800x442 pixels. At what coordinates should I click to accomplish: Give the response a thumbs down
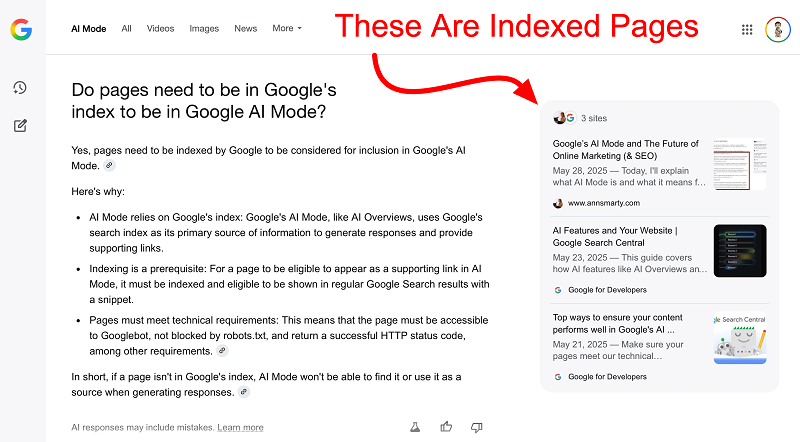477,427
